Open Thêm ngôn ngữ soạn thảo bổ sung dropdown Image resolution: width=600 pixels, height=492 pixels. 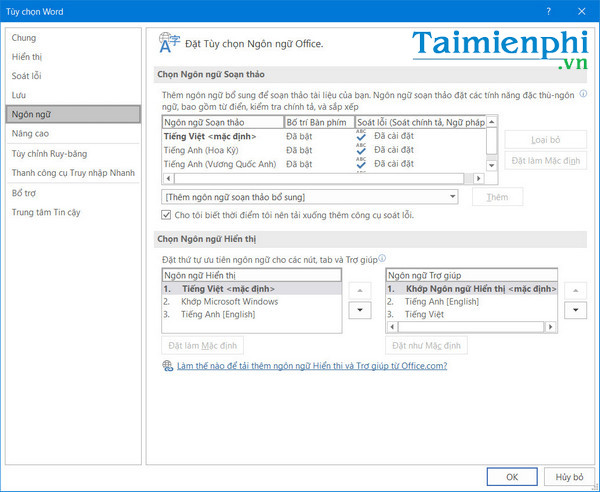pos(310,197)
